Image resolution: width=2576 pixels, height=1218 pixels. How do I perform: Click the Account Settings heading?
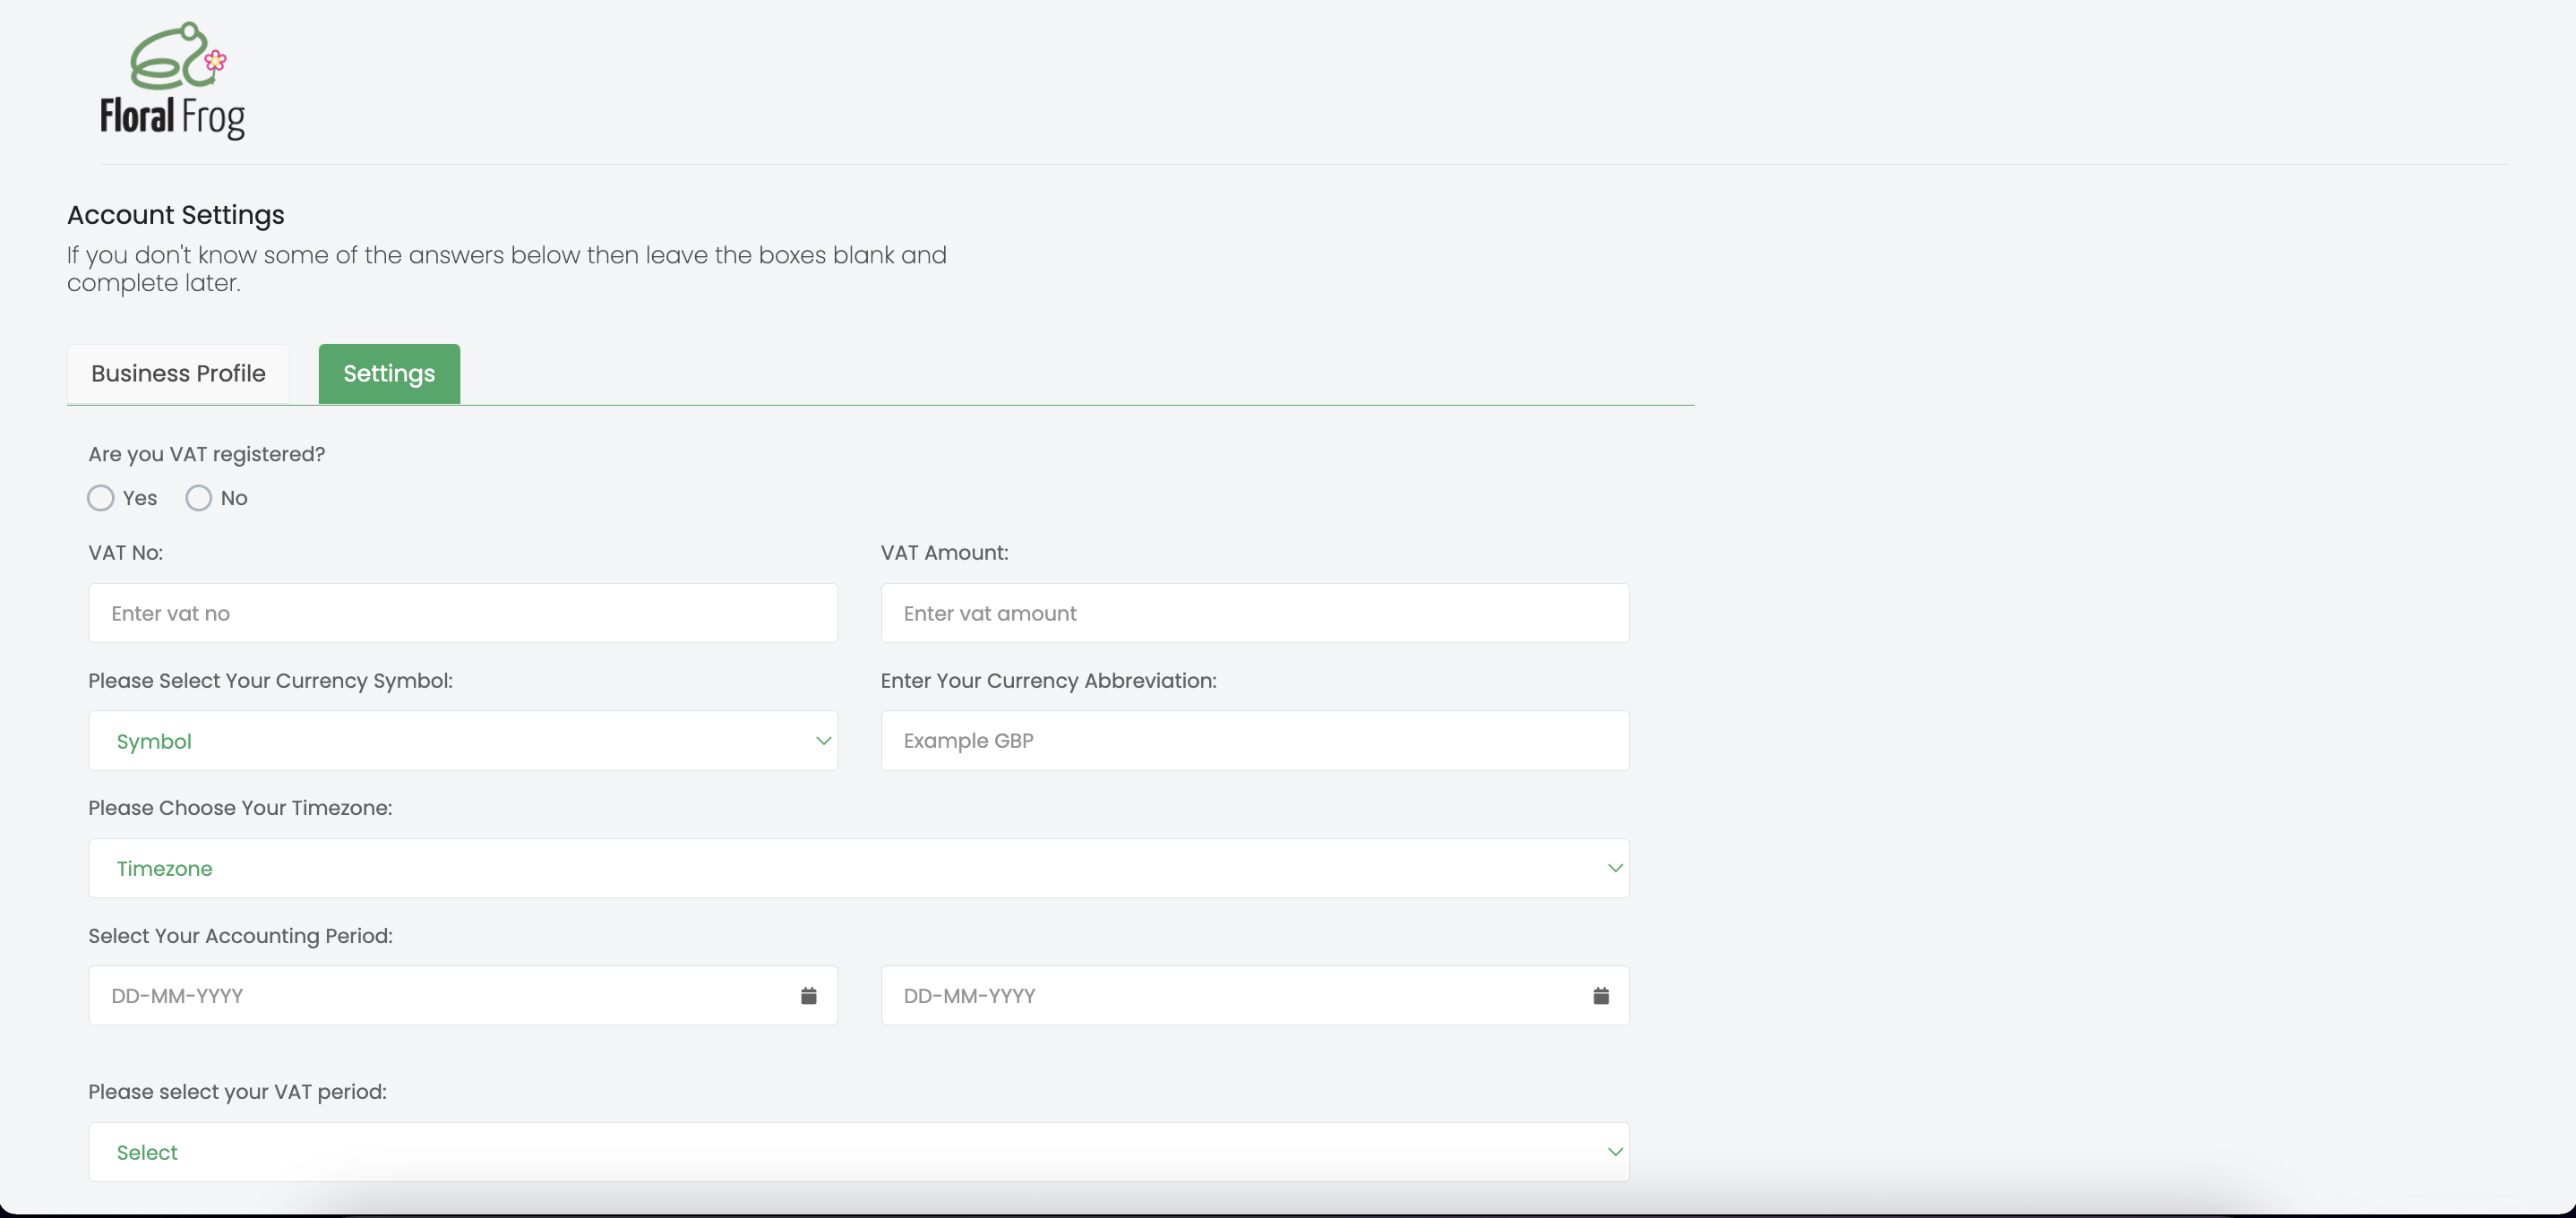pyautogui.click(x=175, y=215)
